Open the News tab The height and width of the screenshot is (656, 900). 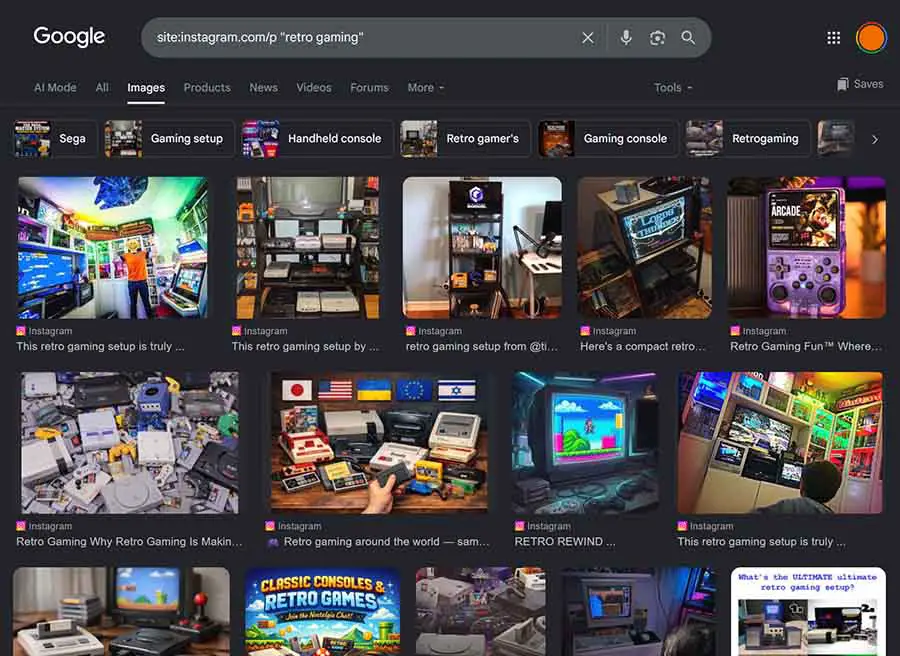coord(263,88)
